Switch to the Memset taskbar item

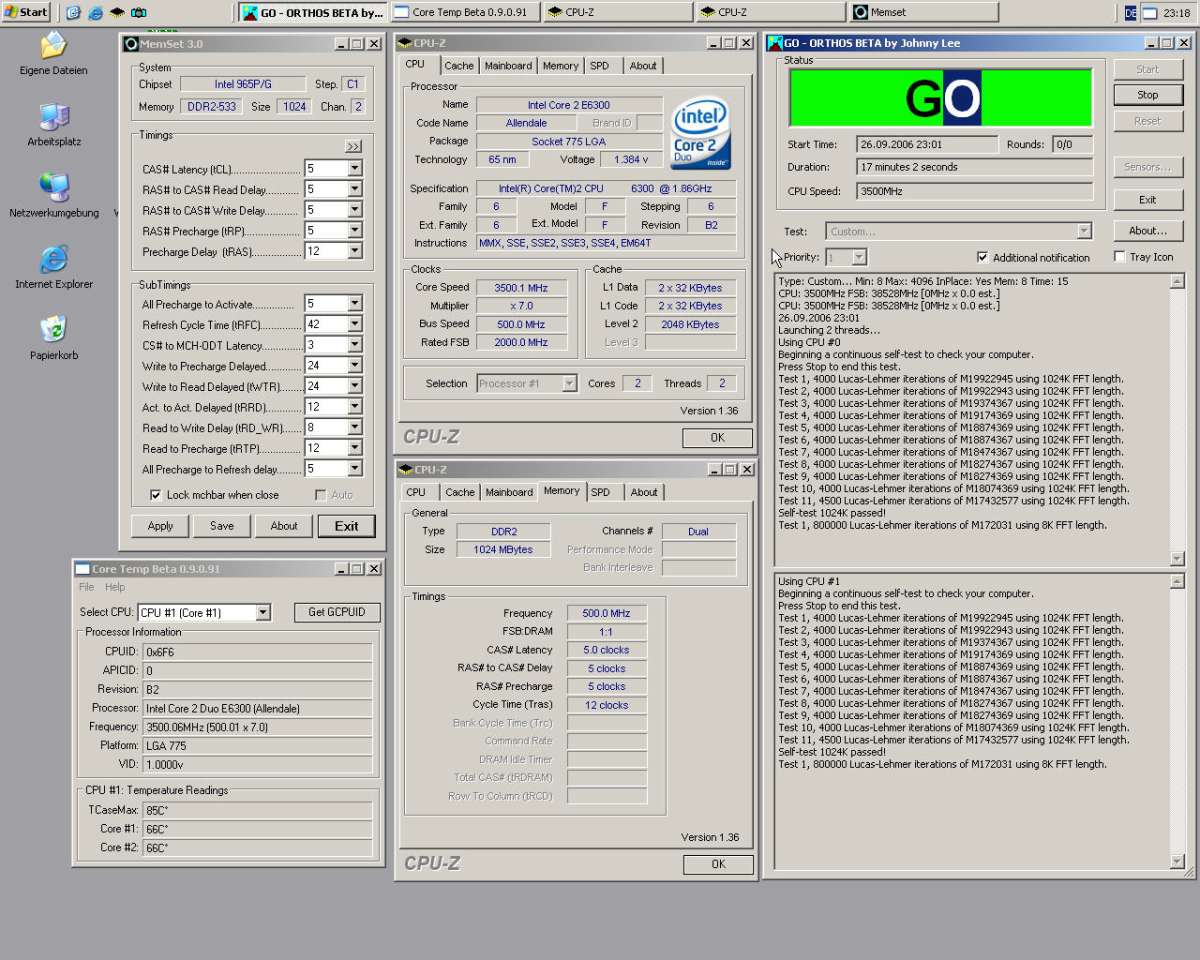[x=923, y=12]
